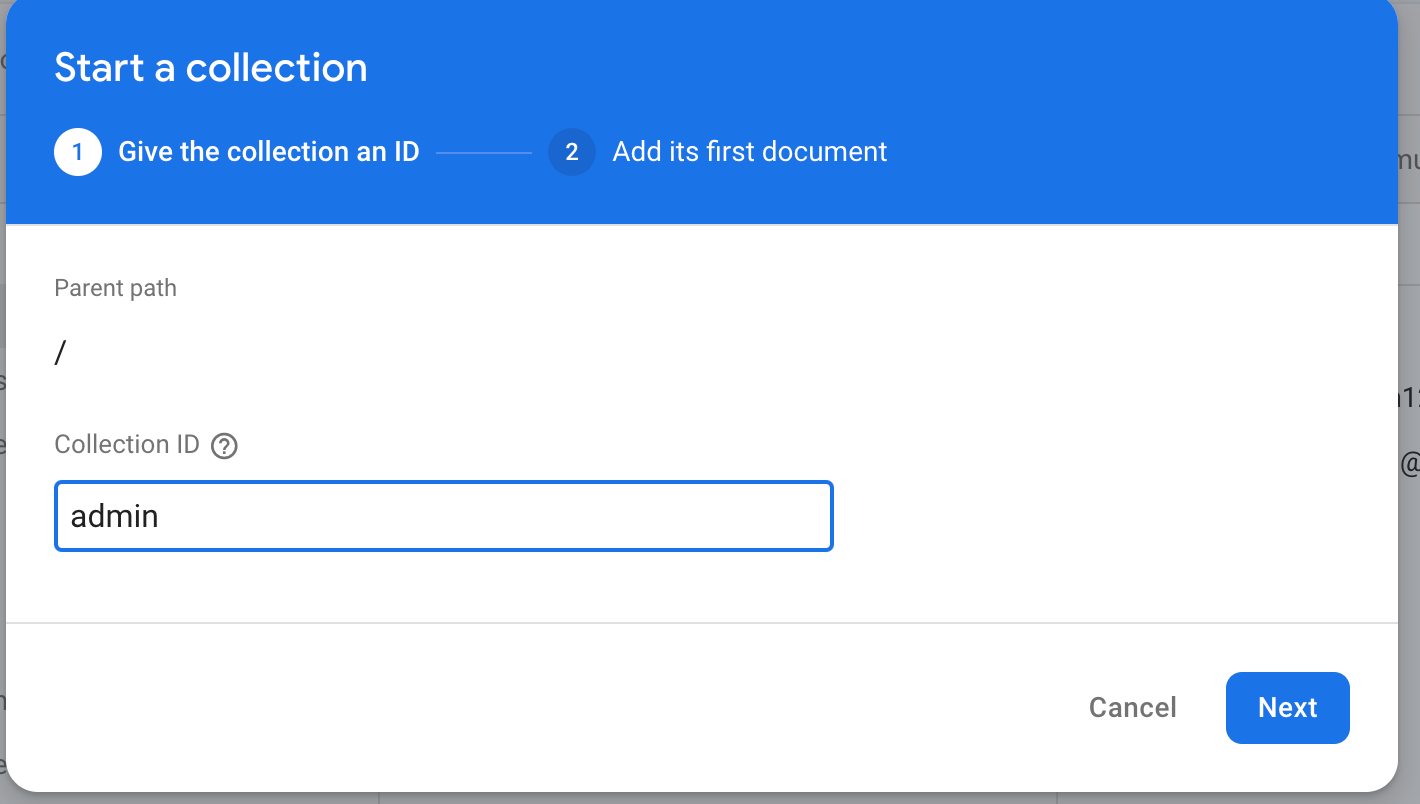Viewport: 1420px width, 804px height.
Task: Focus the Collection ID text field
Action: 443,516
